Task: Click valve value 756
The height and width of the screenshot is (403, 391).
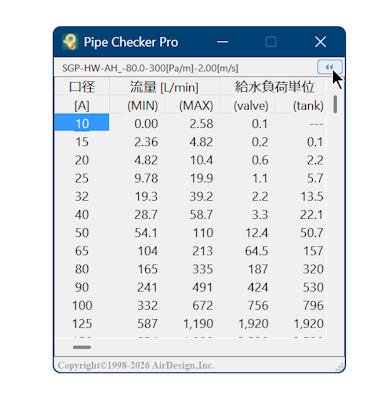Action: [x=258, y=305]
